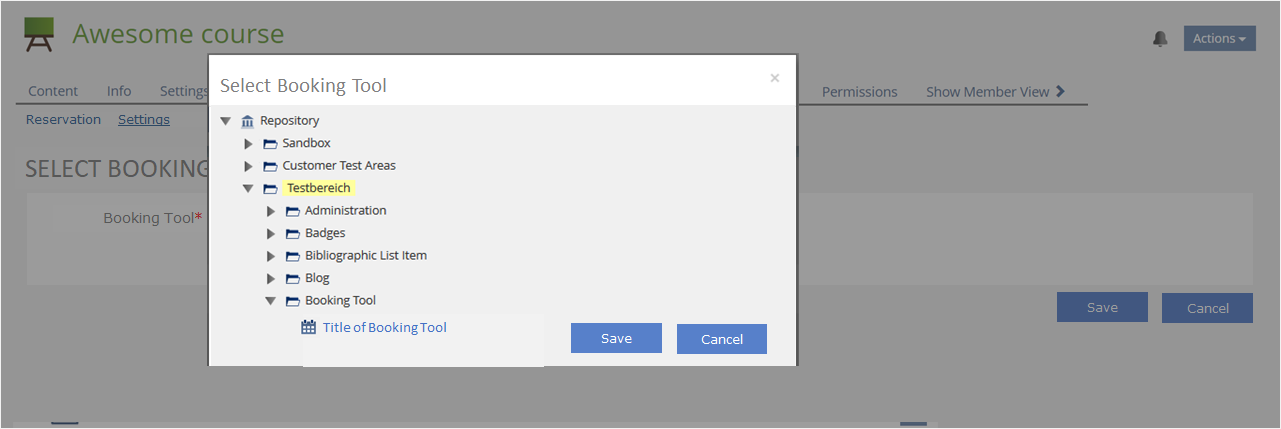Click the Badges folder icon

click(293, 233)
